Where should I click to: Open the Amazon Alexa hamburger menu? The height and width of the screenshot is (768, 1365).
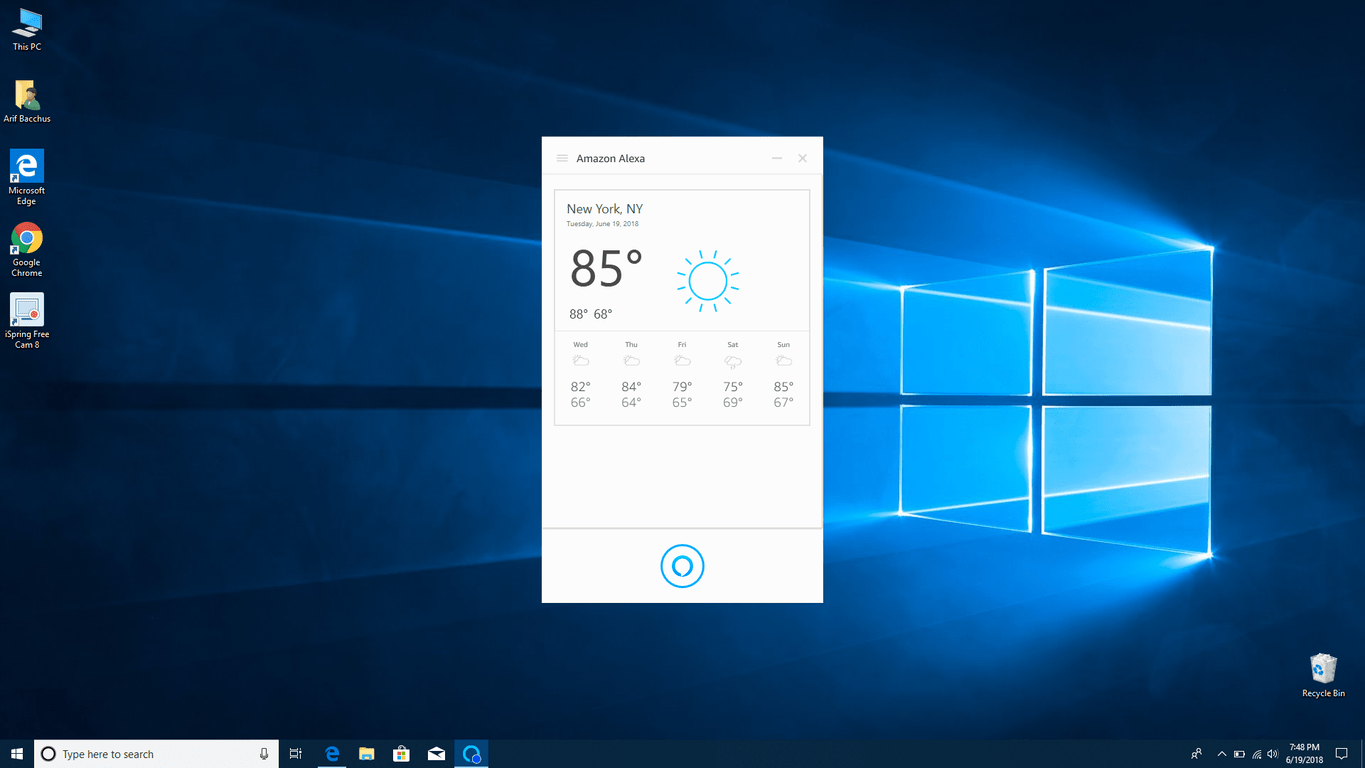(x=562, y=158)
